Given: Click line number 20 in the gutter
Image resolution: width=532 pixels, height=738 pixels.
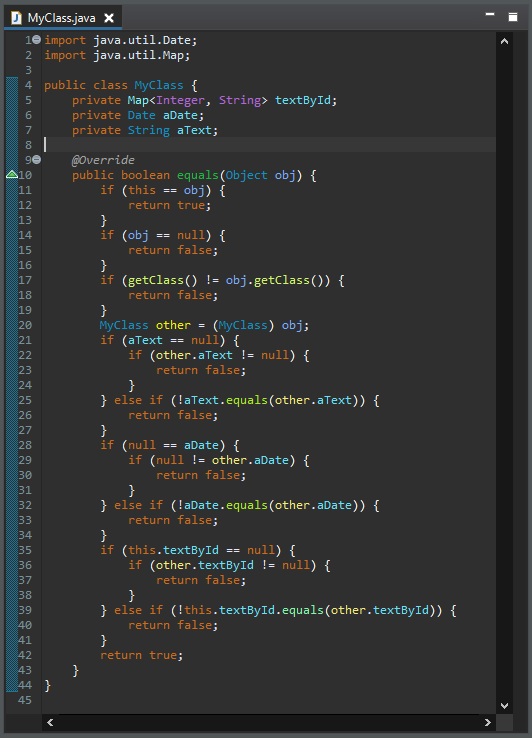Looking at the screenshot, I should 24,325.
